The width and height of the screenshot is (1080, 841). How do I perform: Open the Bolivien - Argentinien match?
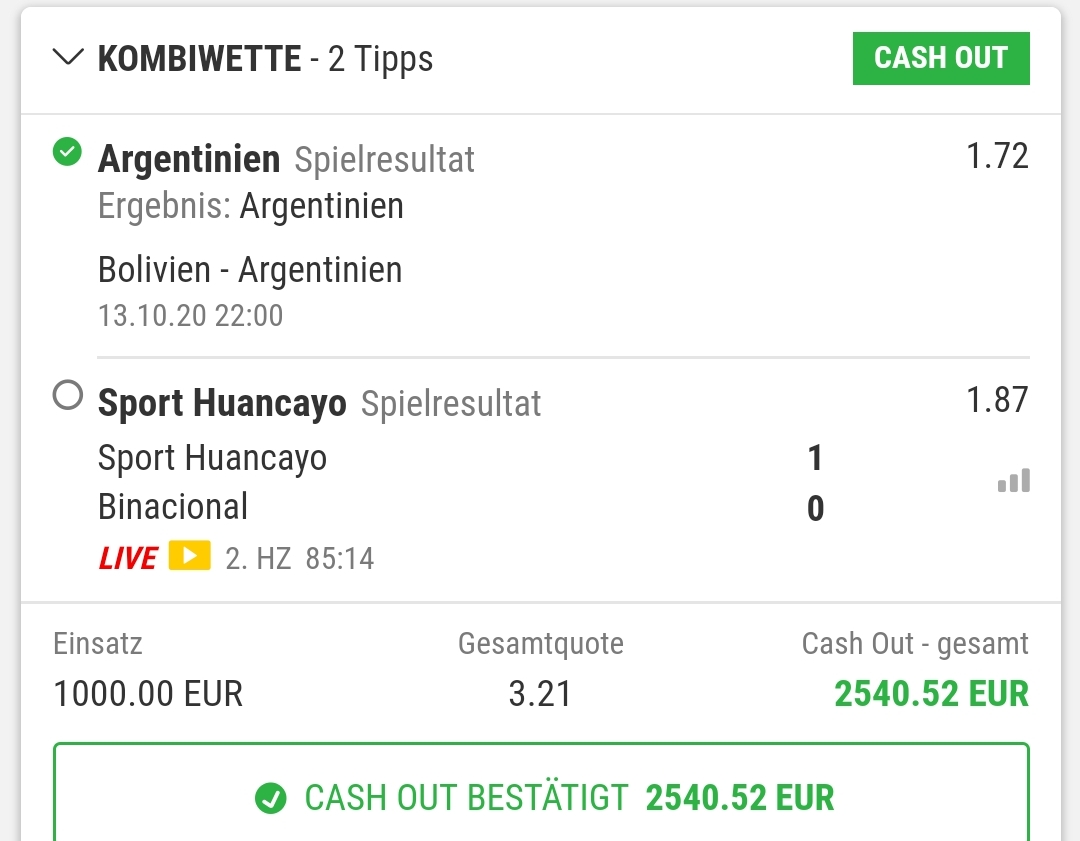click(250, 270)
